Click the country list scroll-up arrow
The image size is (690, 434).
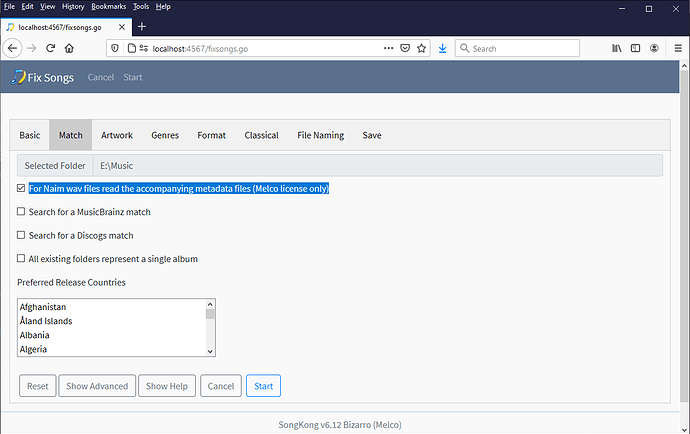pyautogui.click(x=210, y=304)
